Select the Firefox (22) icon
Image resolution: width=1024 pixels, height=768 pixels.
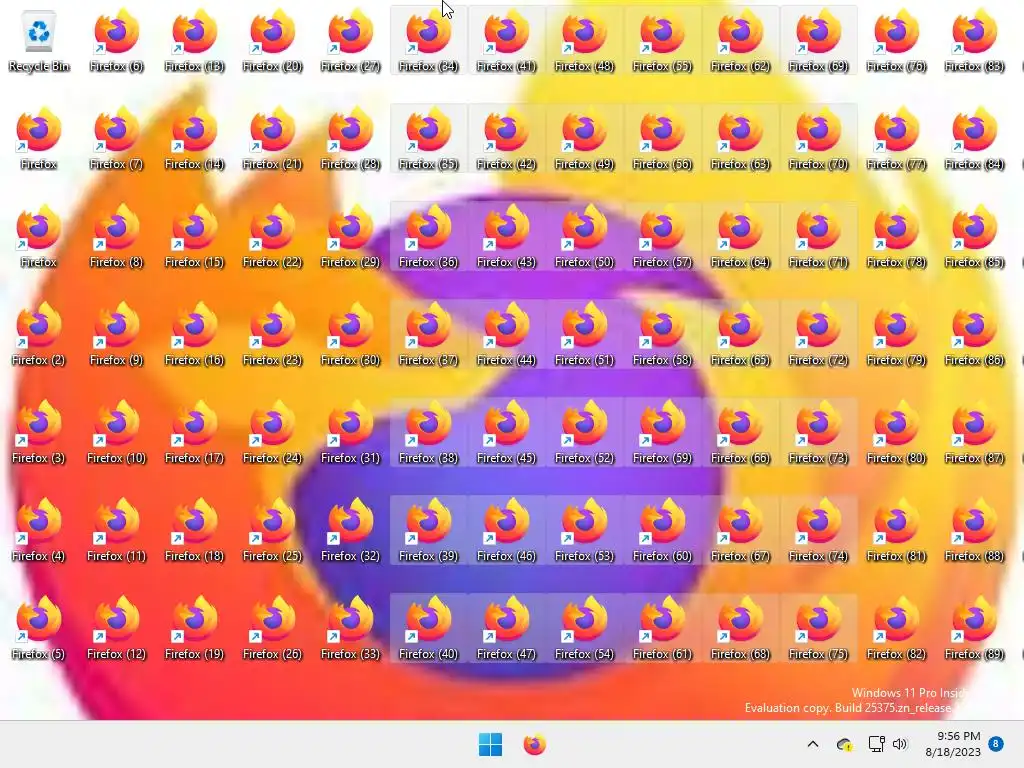point(272,236)
